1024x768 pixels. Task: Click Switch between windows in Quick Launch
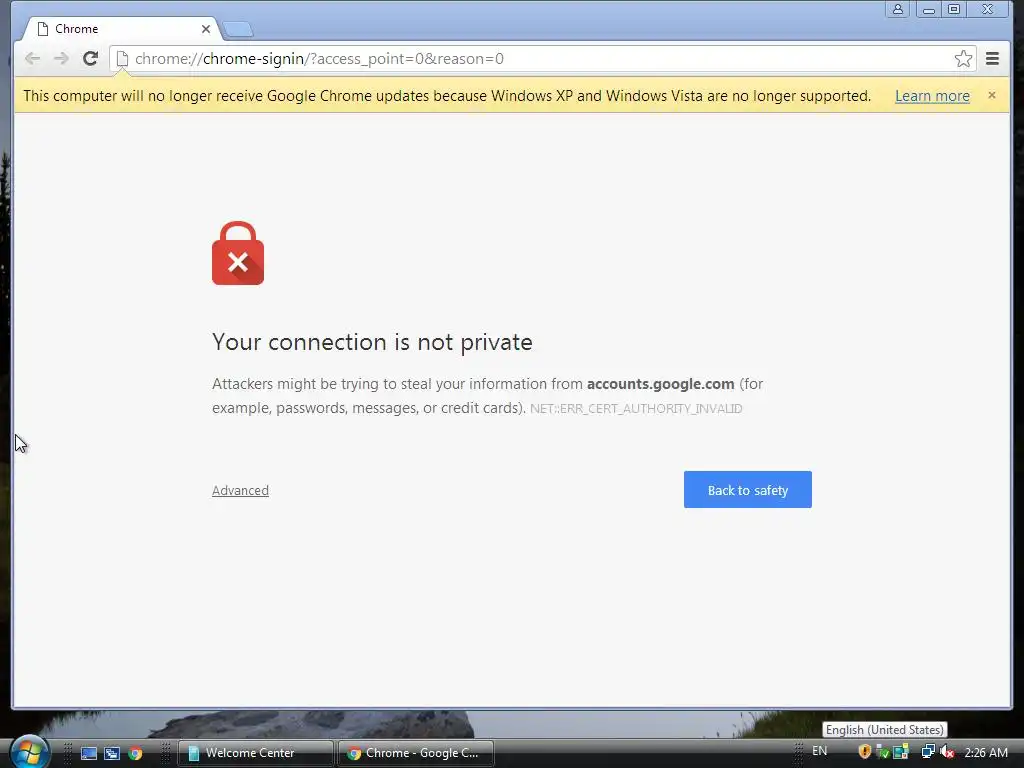(x=112, y=753)
